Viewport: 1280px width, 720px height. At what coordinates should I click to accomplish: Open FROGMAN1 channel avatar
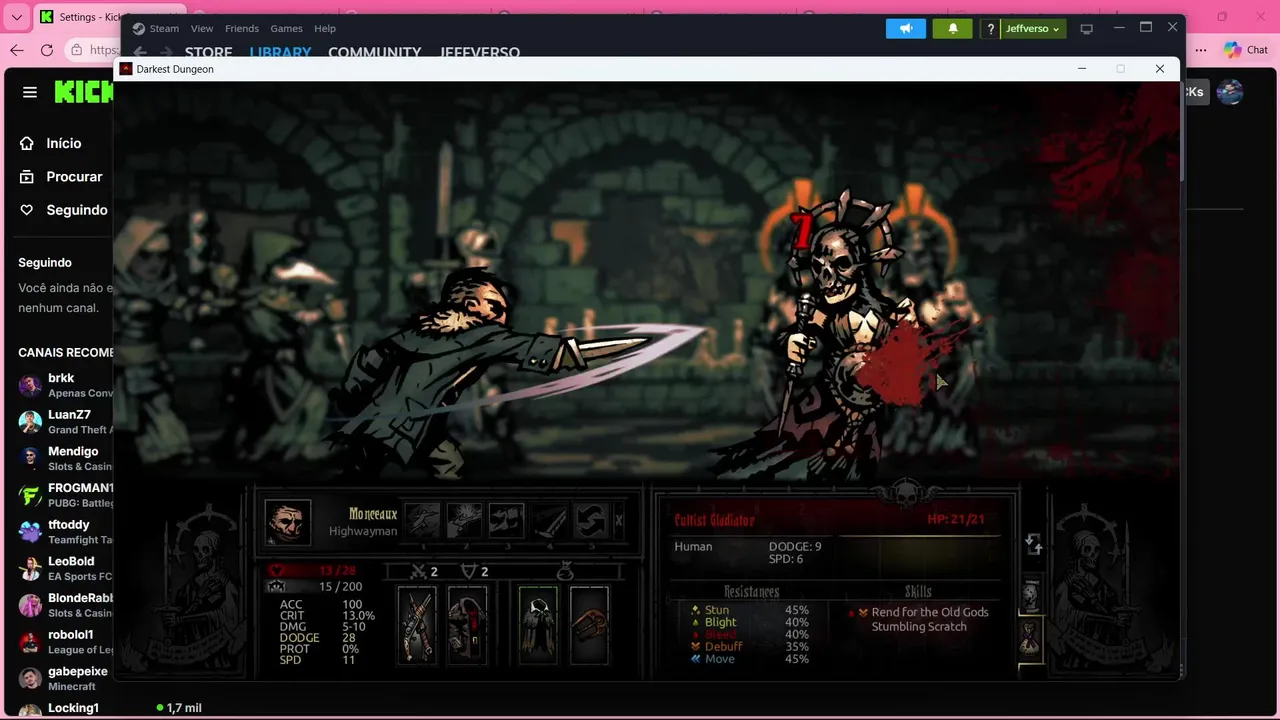pyautogui.click(x=30, y=495)
